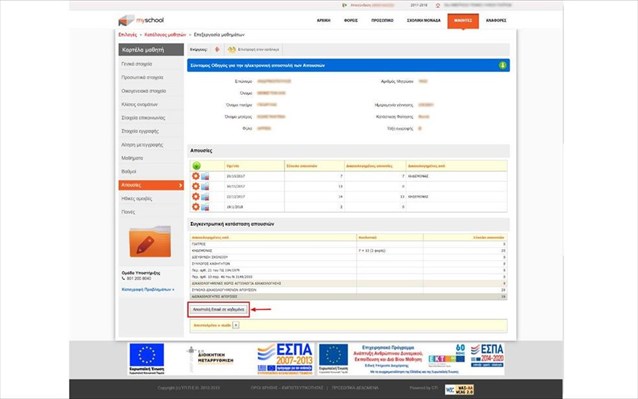Click the green add-absence icon in the table header
This screenshot has height=399, width=638.
(x=196, y=166)
